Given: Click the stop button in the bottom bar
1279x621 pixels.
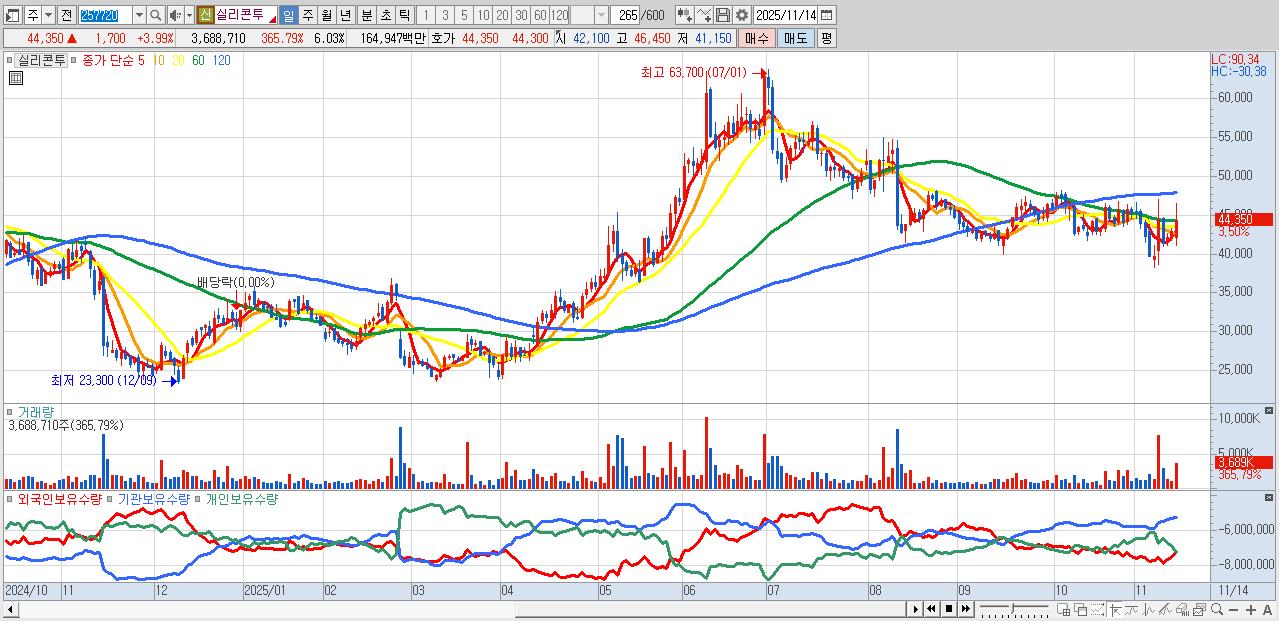Looking at the screenshot, I should point(949,609).
